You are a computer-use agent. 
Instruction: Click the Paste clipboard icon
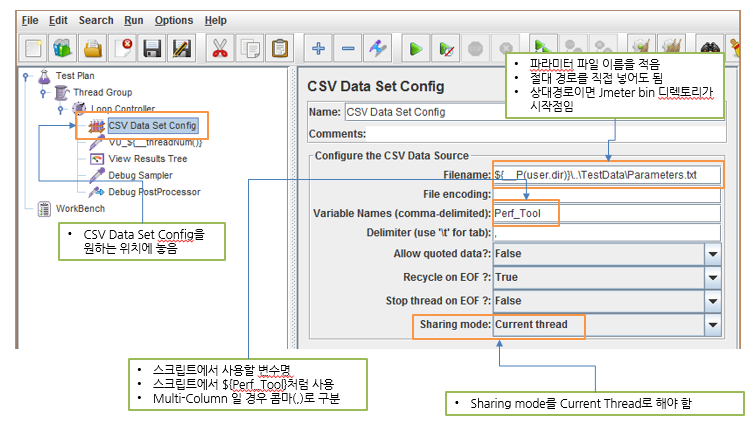tap(280, 48)
